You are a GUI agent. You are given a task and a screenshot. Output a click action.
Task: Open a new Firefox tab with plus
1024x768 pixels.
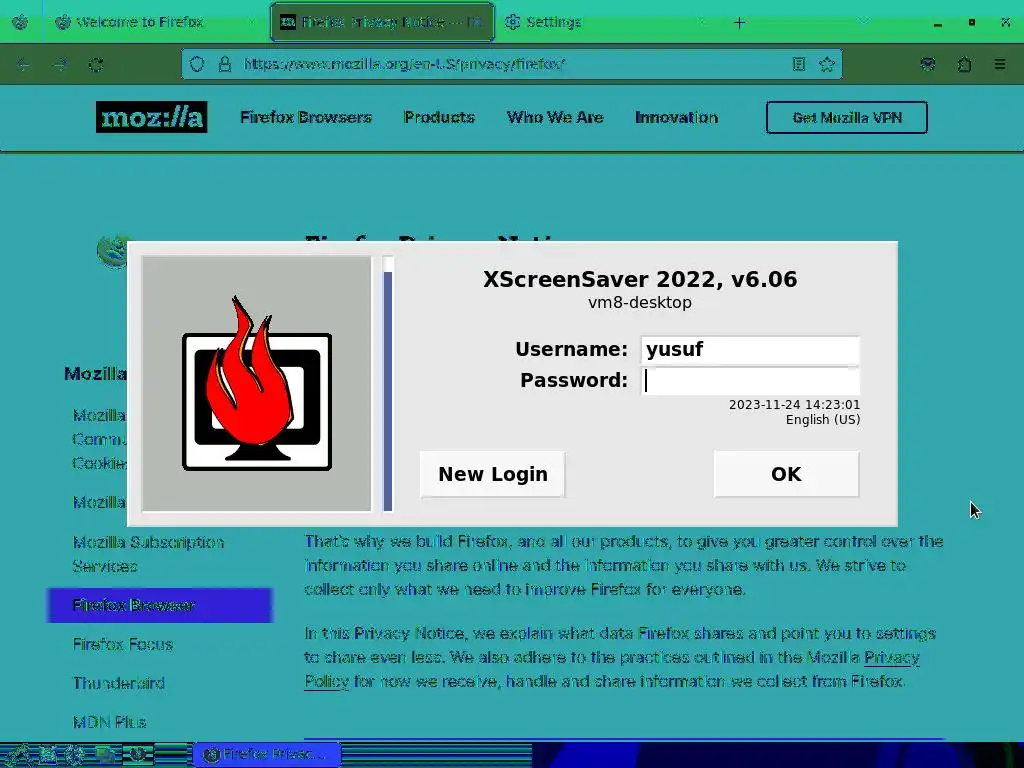(739, 23)
